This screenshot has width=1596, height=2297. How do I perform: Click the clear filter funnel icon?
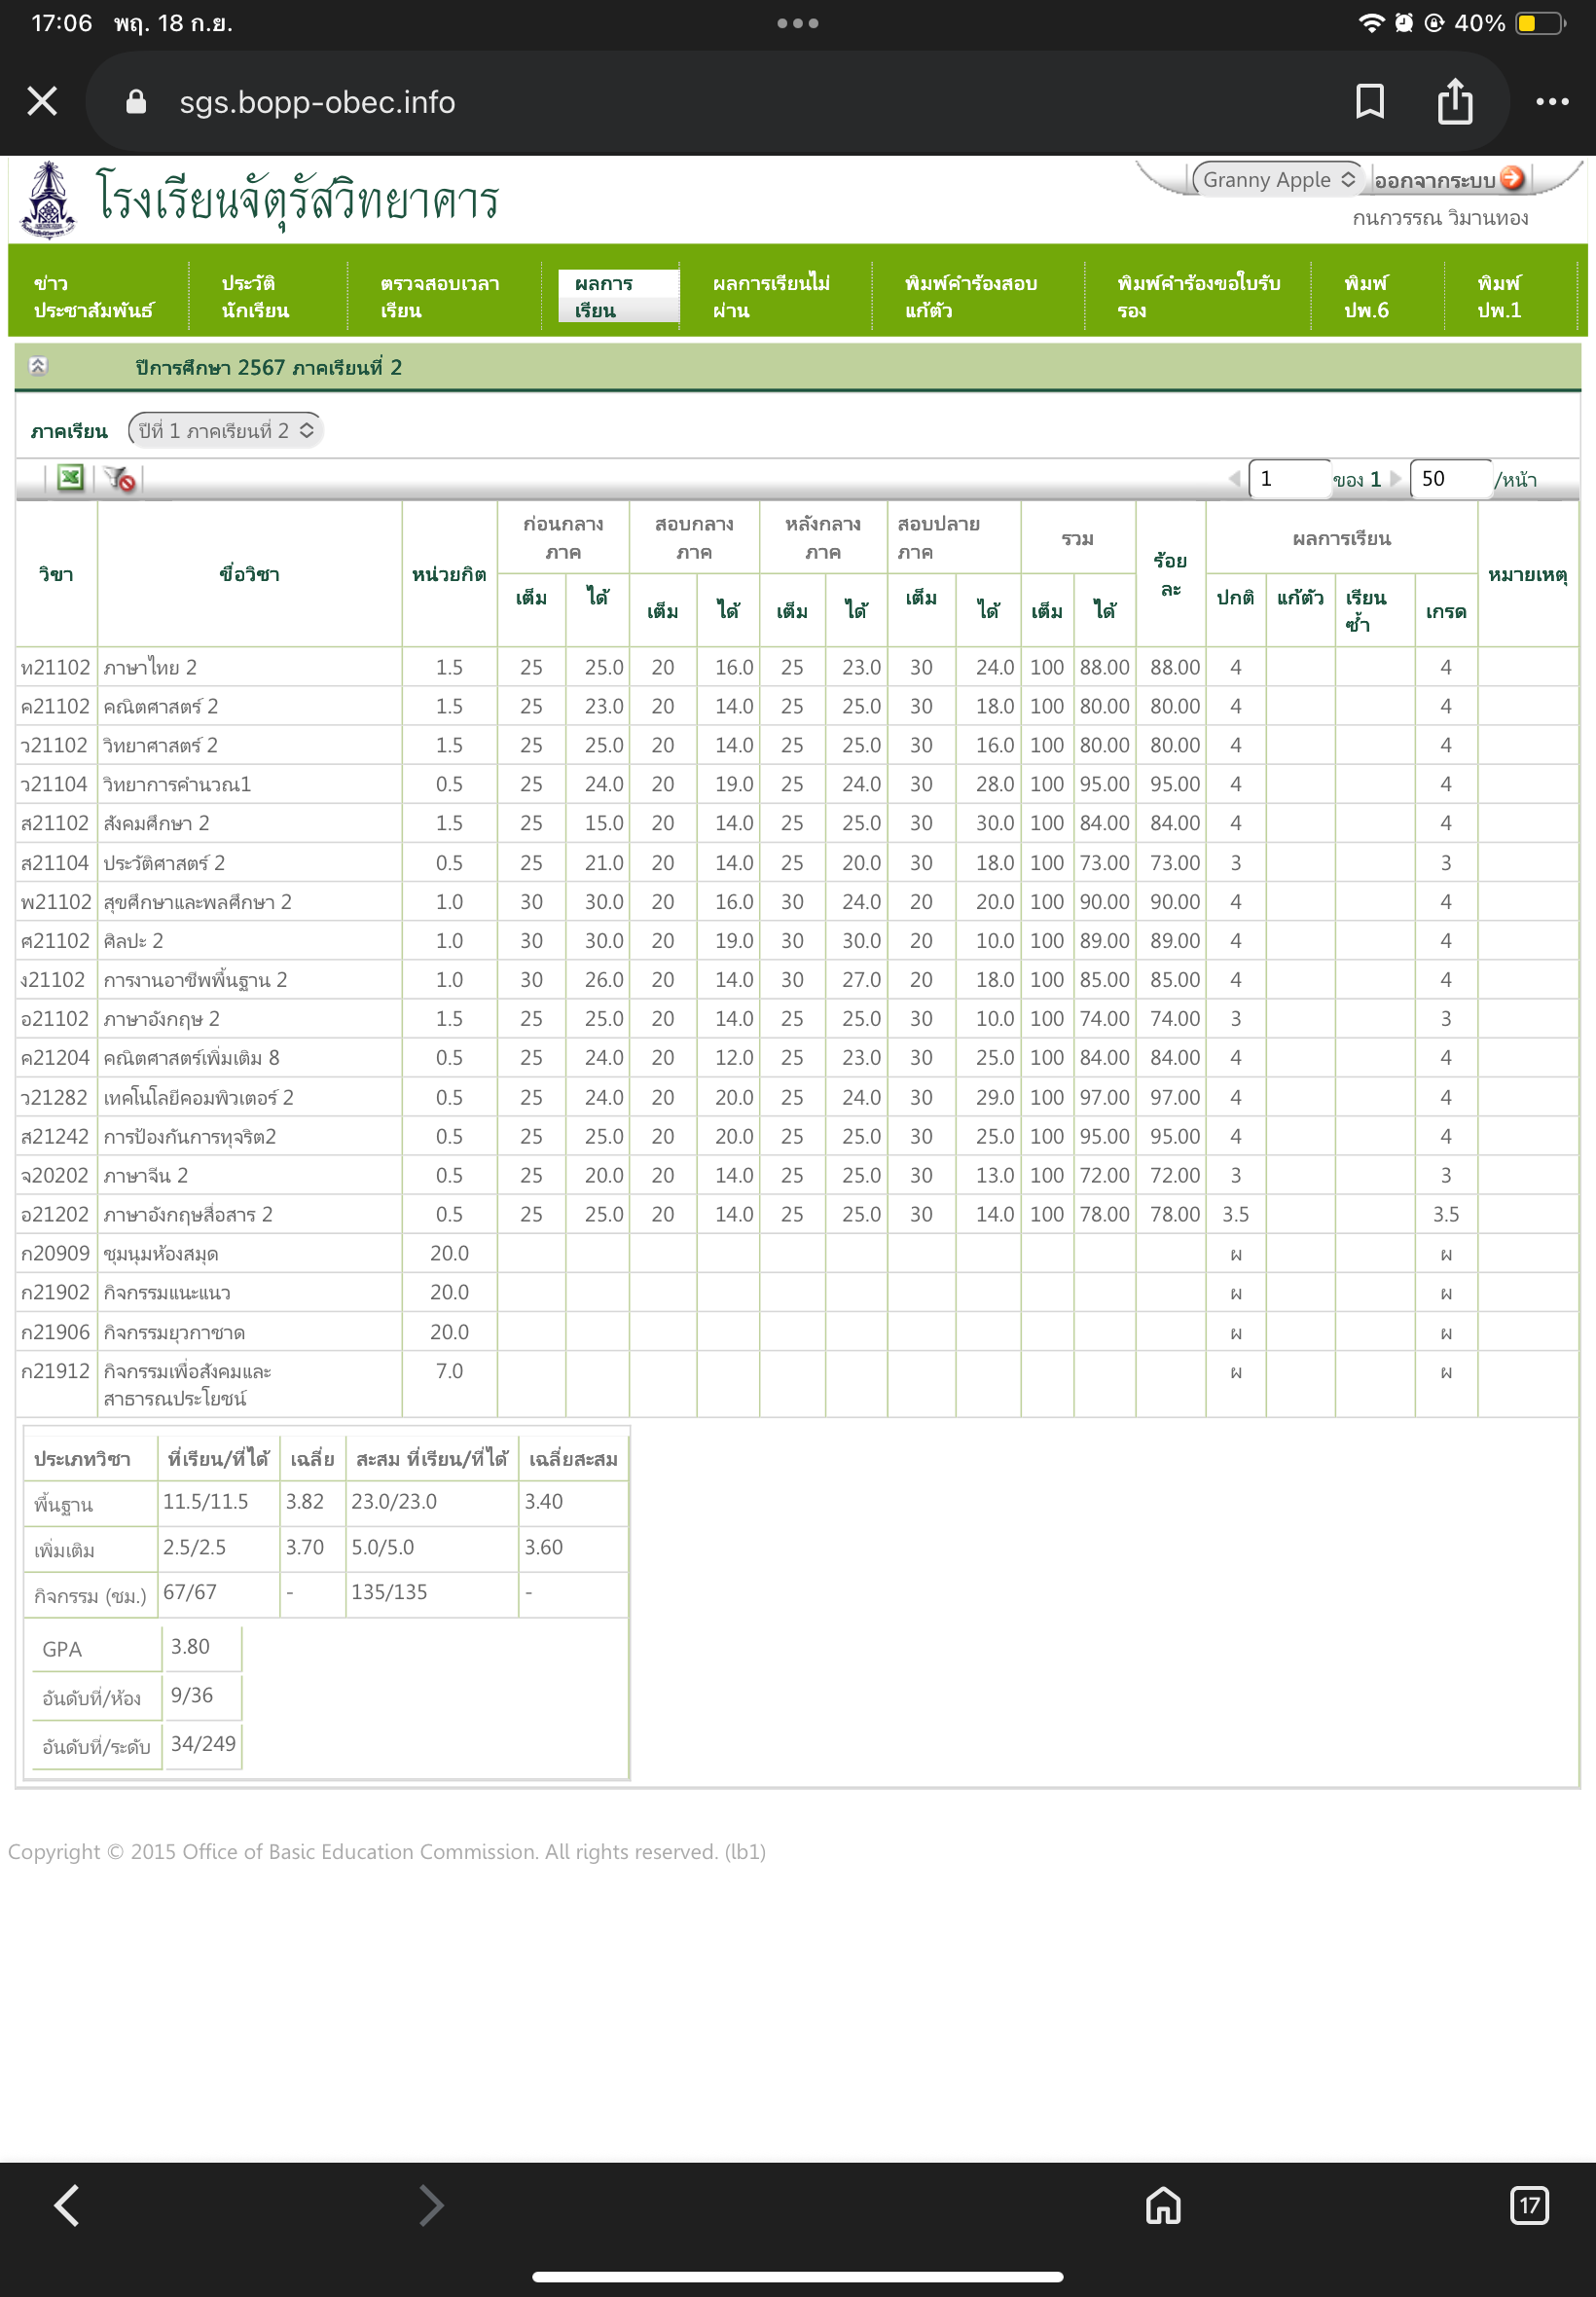click(120, 479)
